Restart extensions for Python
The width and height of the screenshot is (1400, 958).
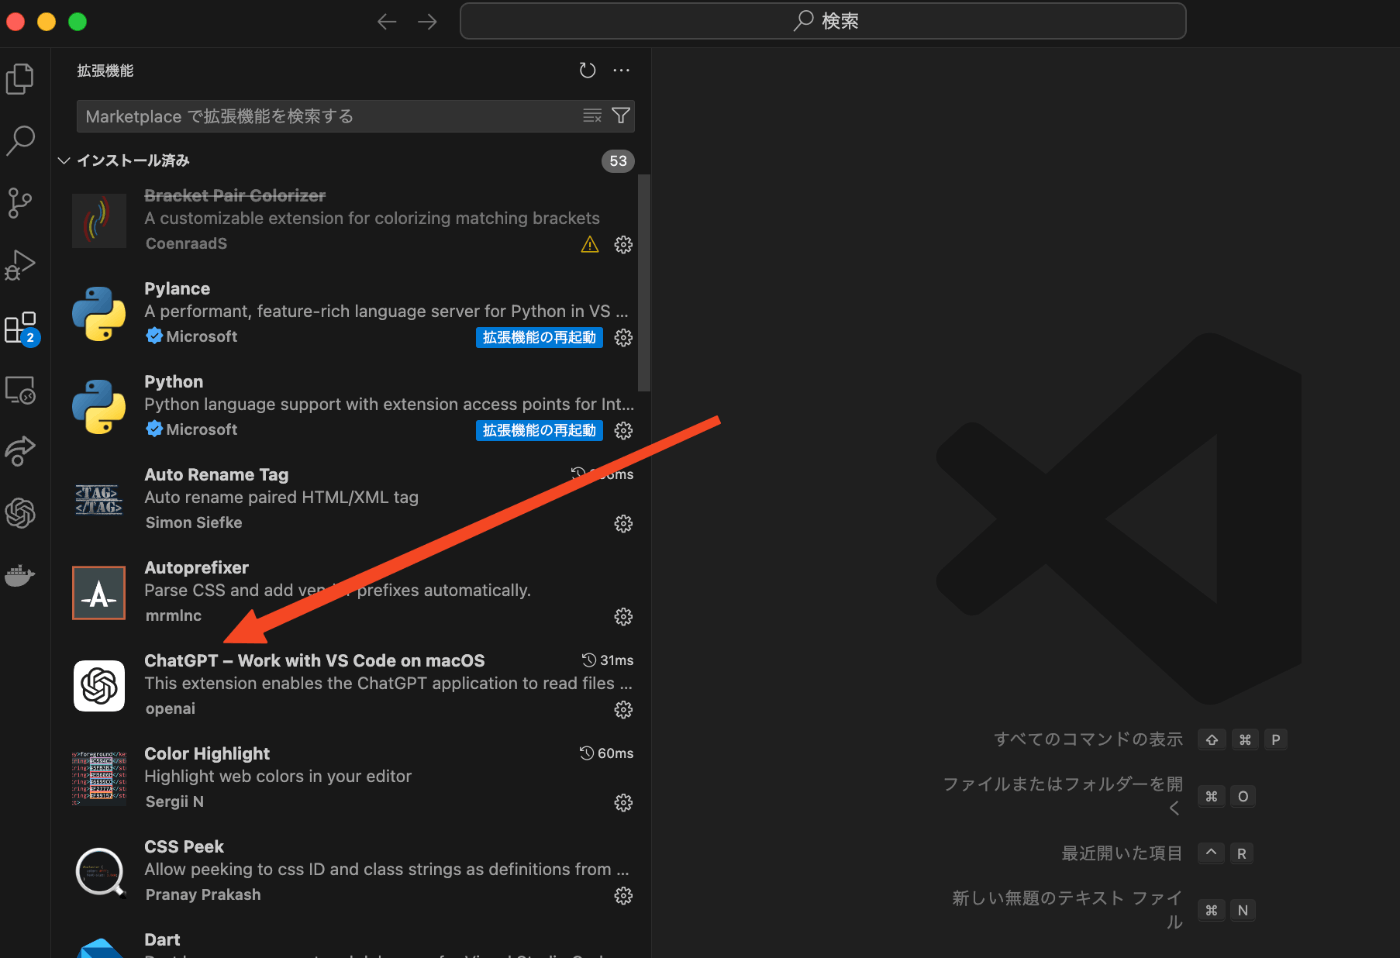tap(539, 431)
